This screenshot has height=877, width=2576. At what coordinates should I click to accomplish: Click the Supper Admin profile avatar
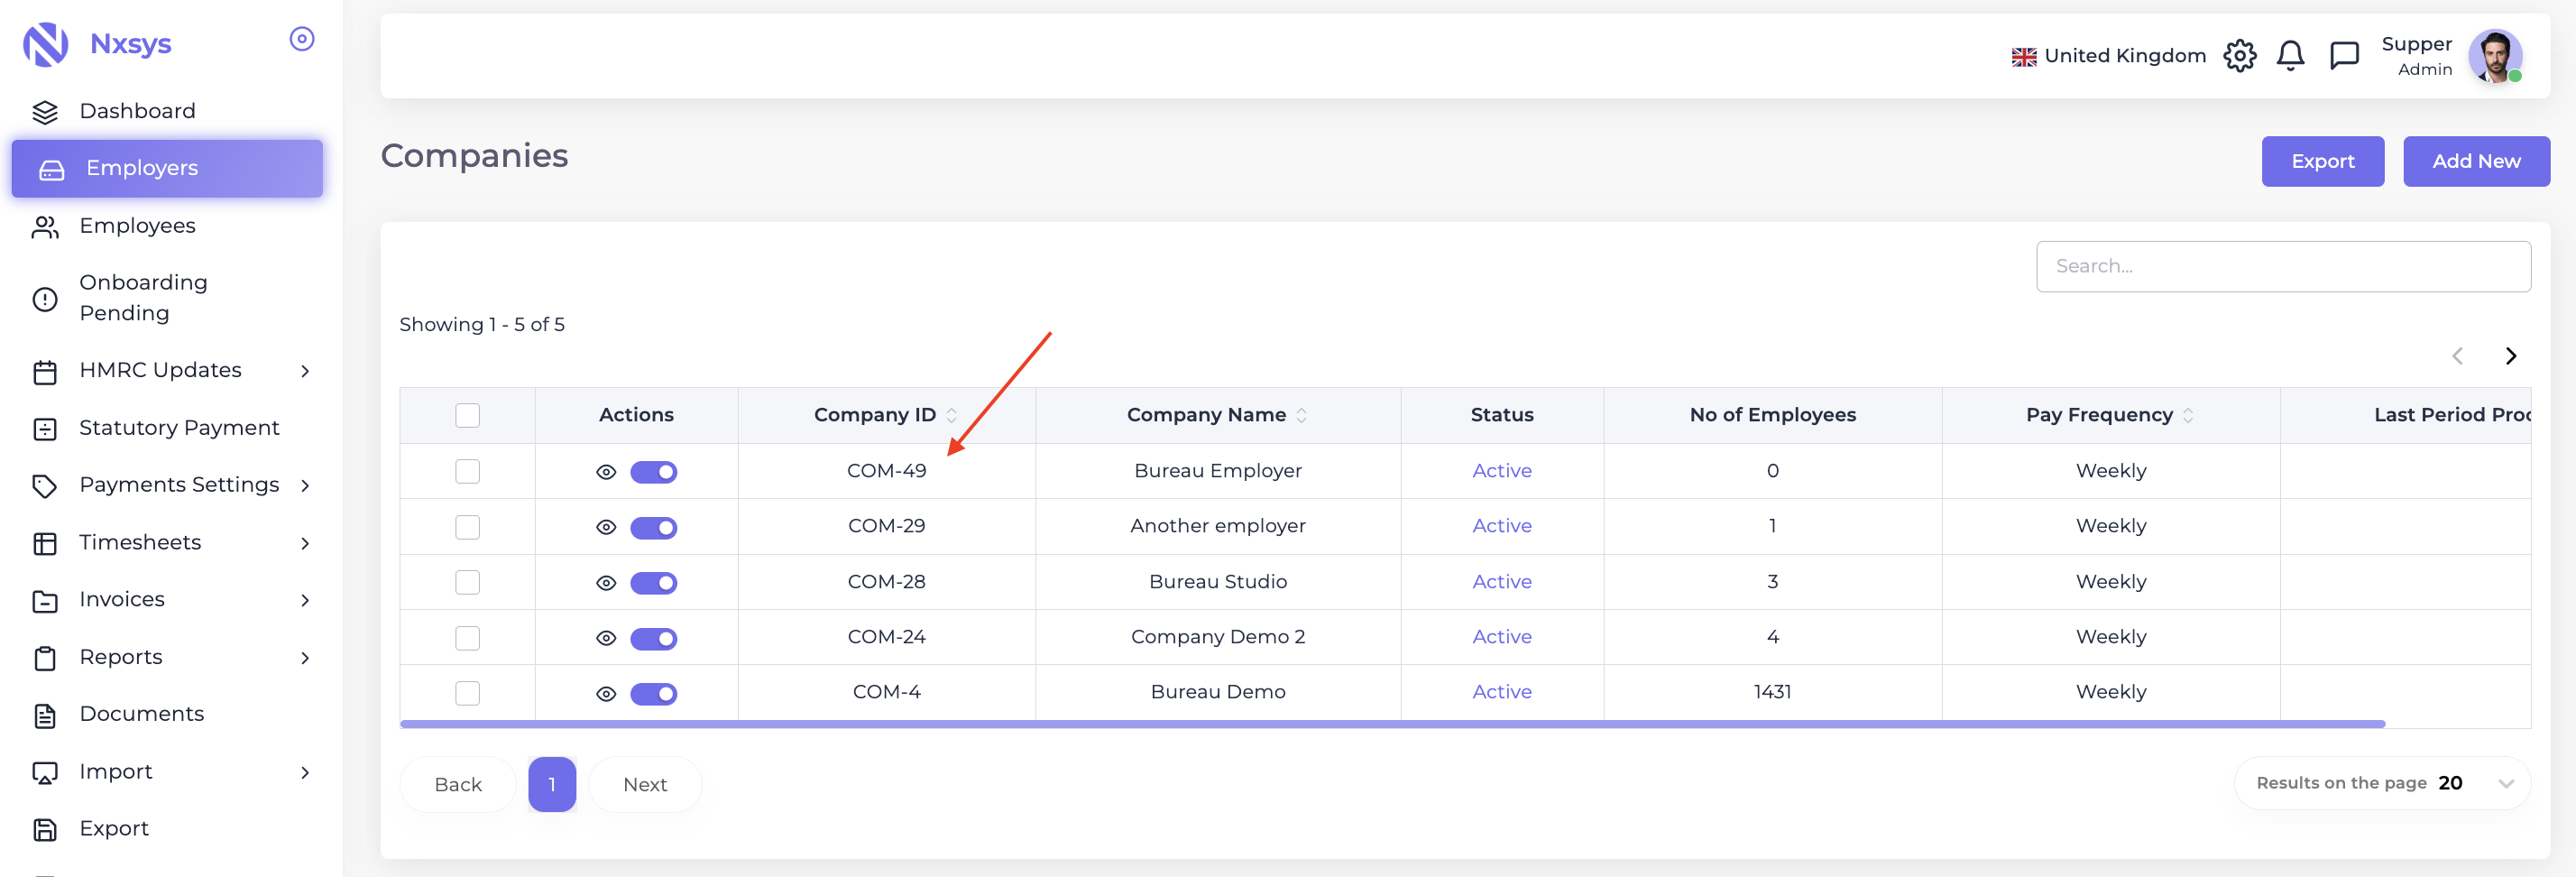point(2494,56)
